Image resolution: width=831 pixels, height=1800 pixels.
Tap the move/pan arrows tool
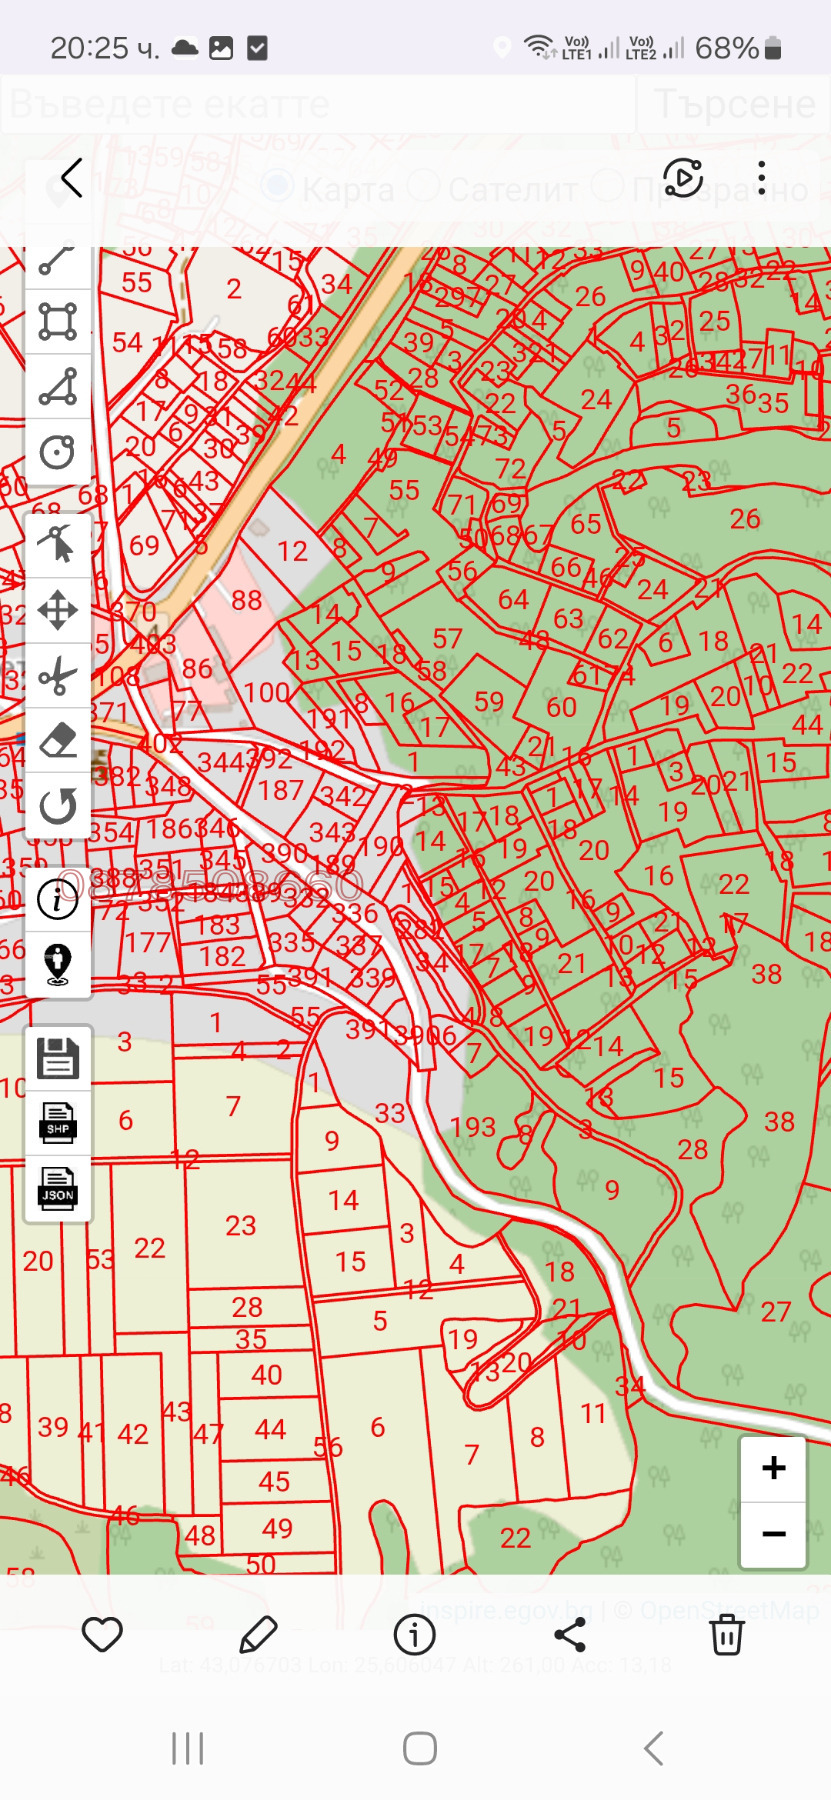click(57, 610)
